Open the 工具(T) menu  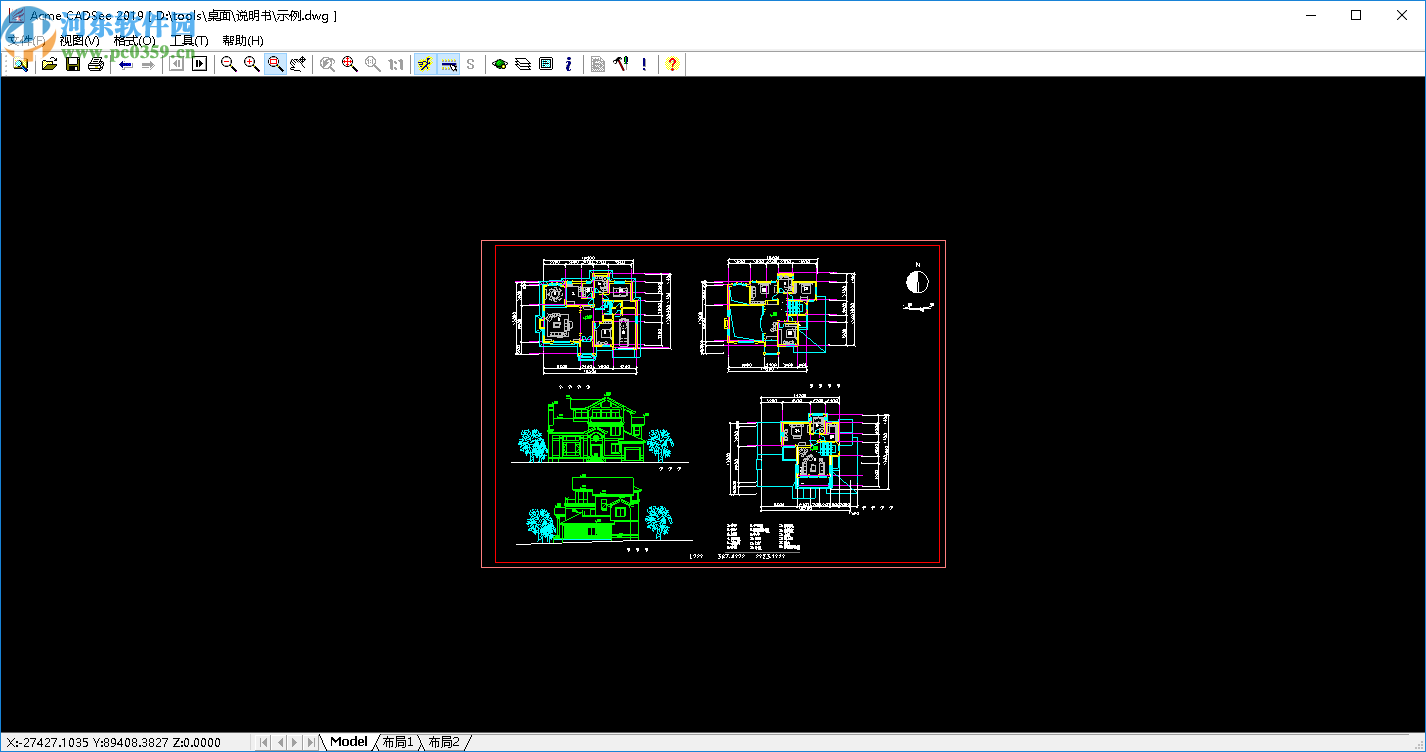pyautogui.click(x=189, y=41)
